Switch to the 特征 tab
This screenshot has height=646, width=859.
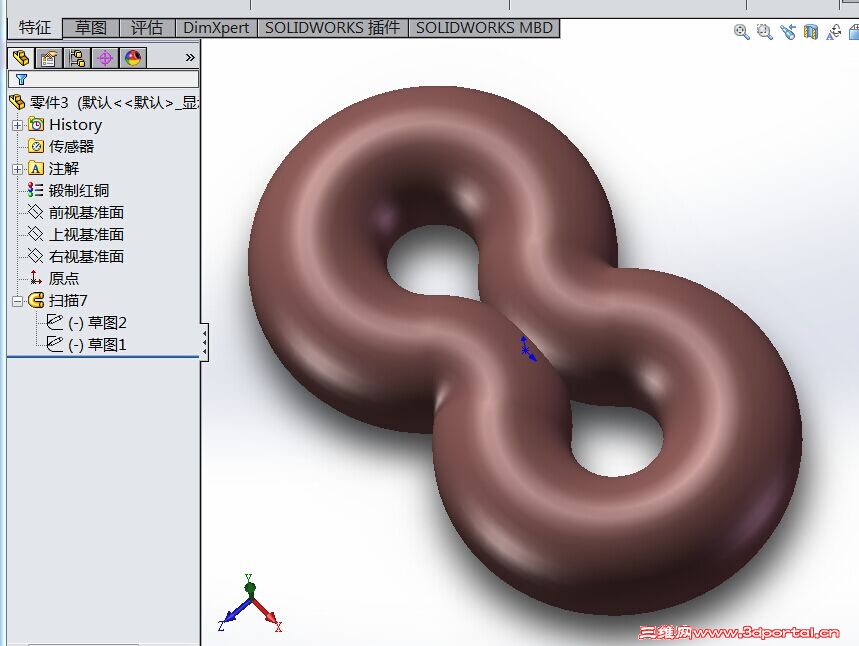[35, 27]
